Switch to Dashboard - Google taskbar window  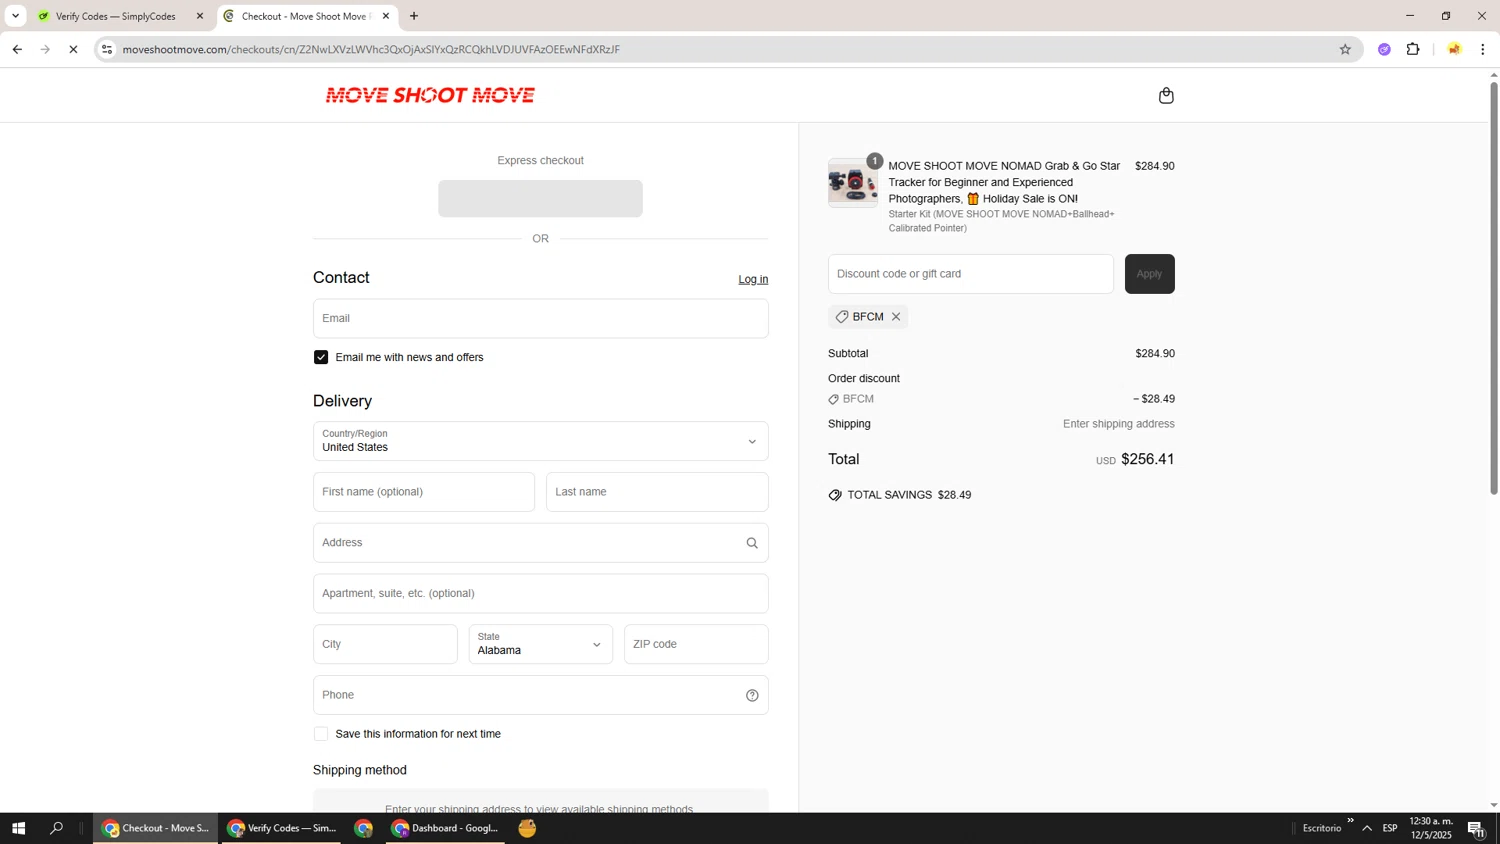[x=444, y=828]
